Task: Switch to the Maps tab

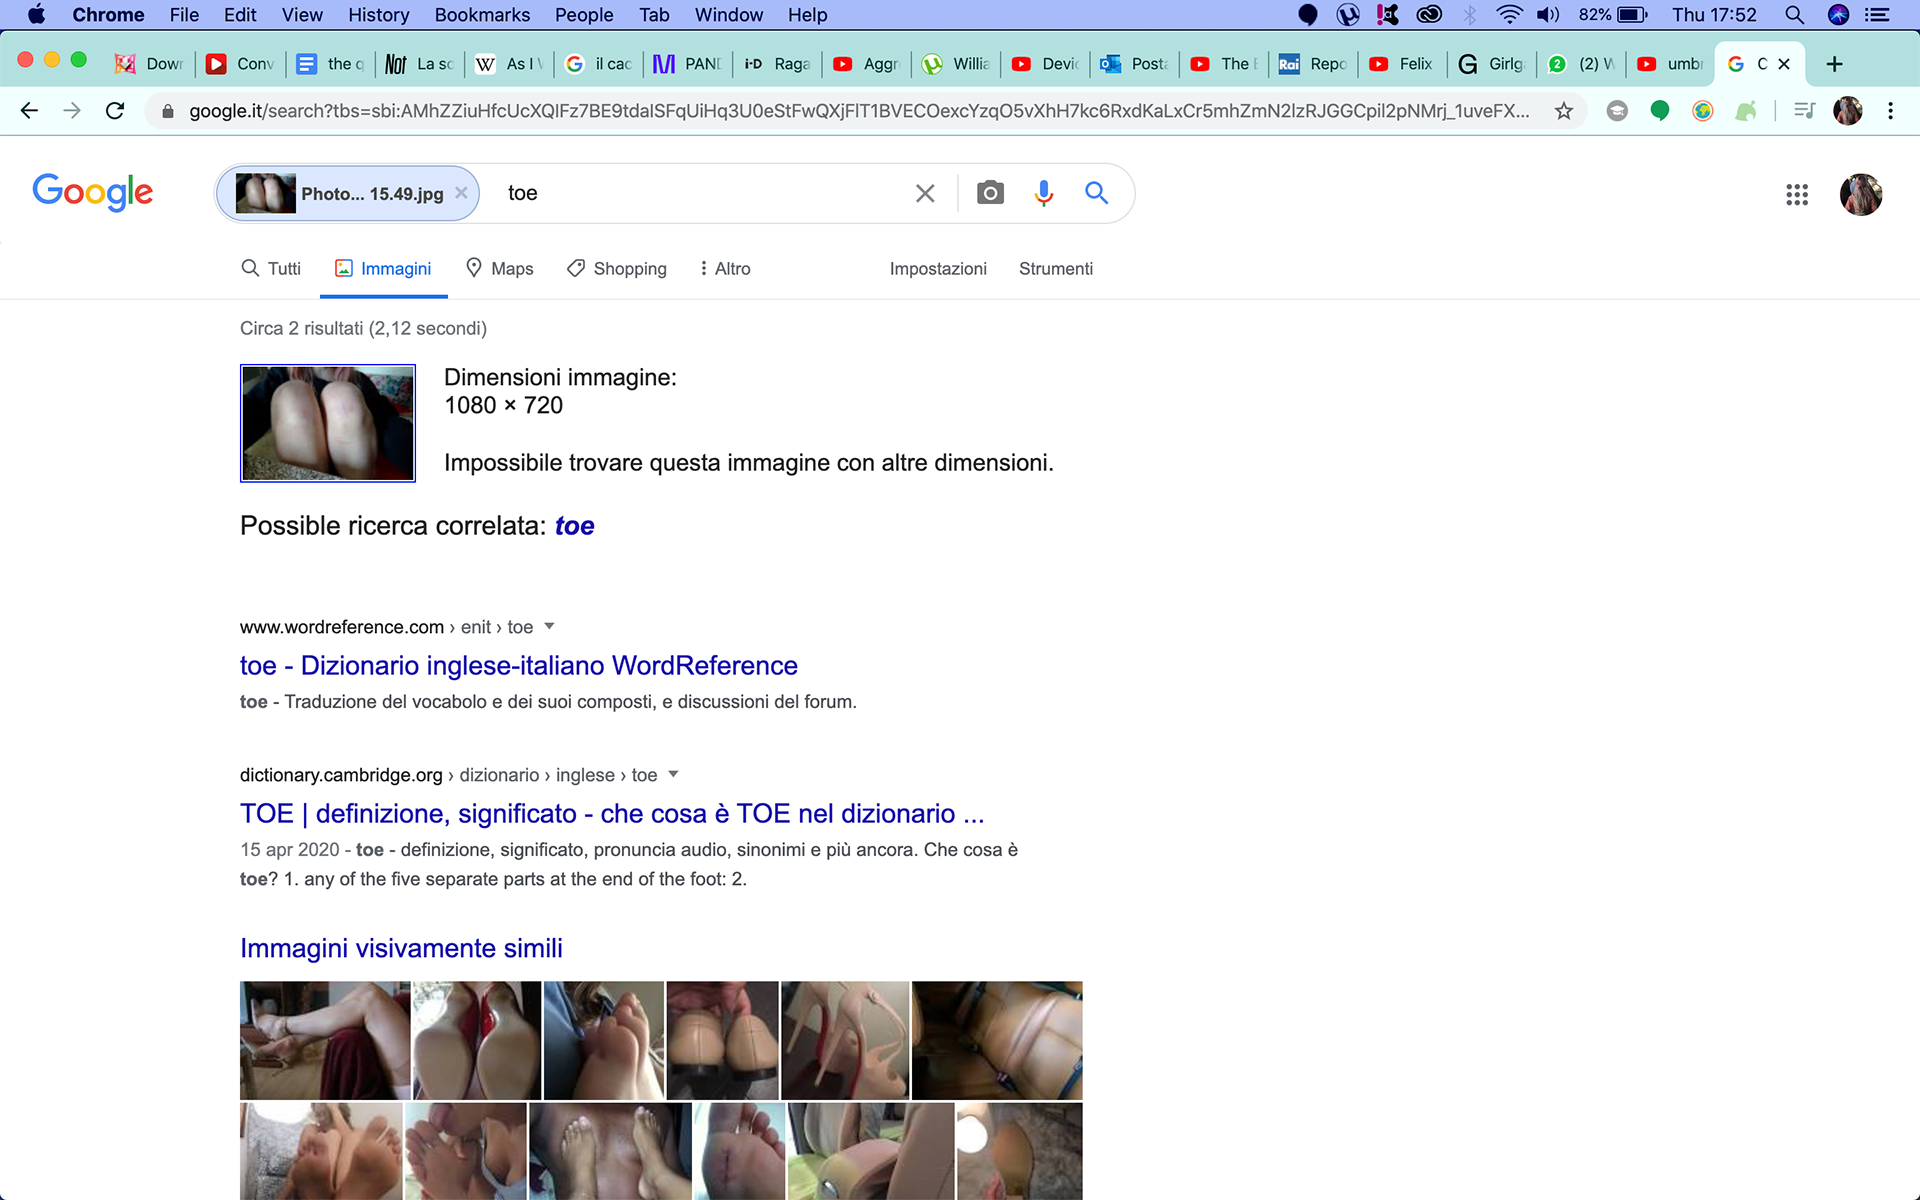Action: 500,268
